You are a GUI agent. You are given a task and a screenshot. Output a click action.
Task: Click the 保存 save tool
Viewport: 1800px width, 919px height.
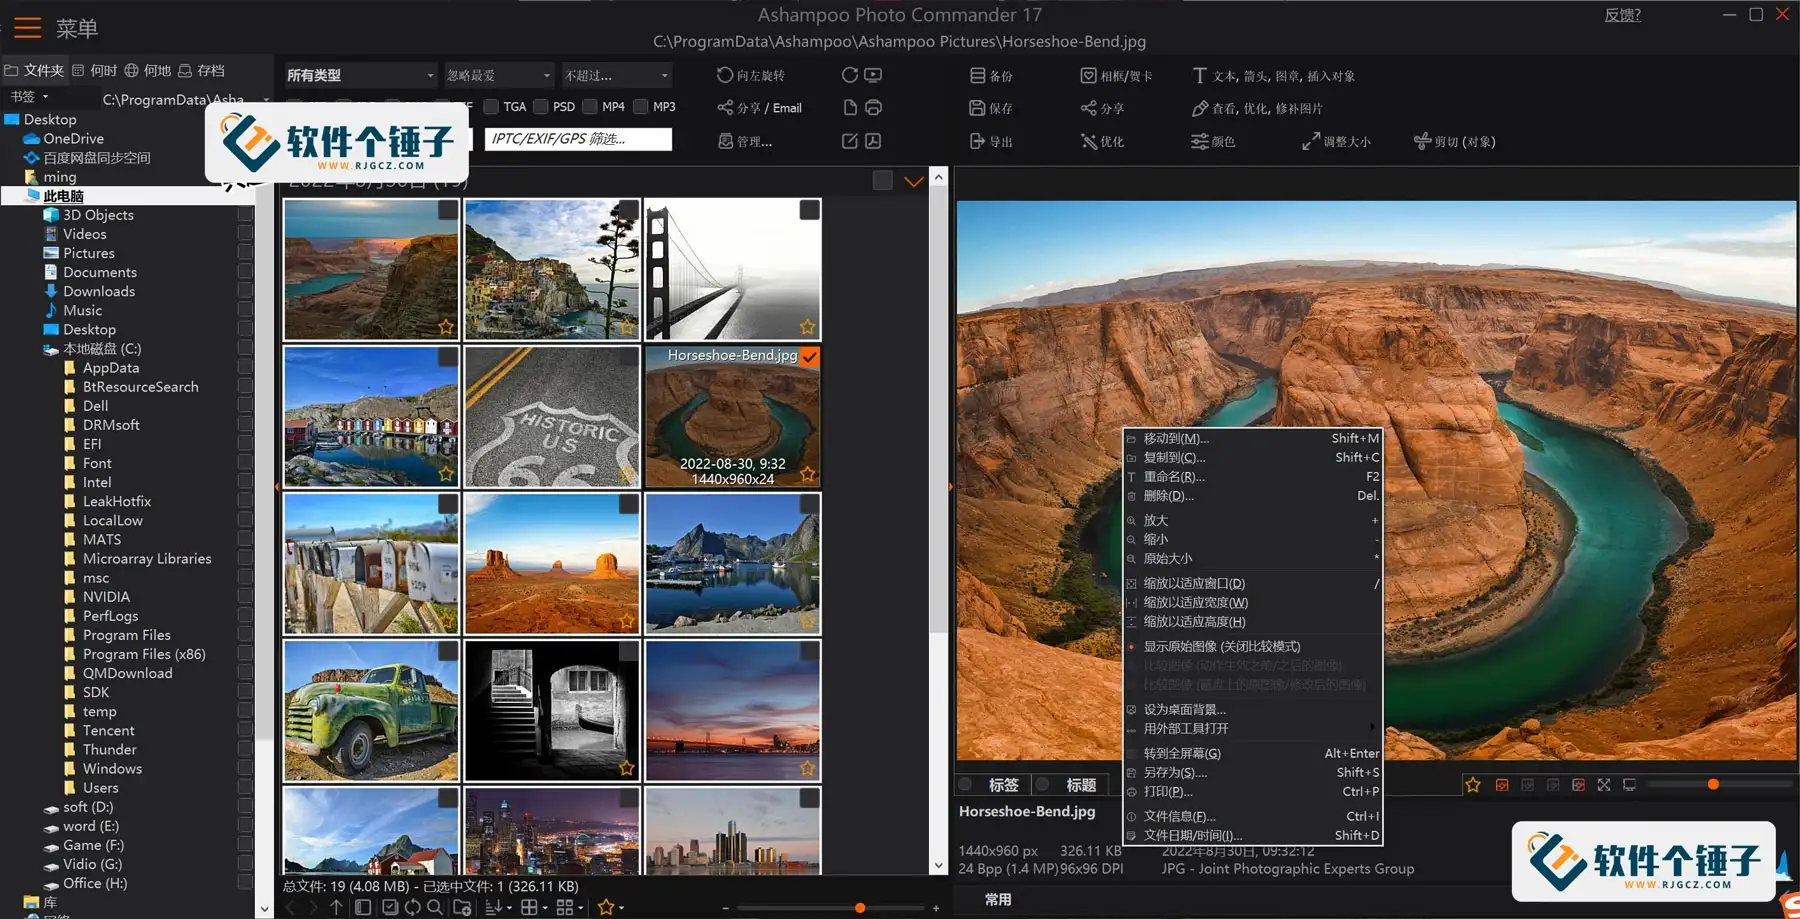991,108
